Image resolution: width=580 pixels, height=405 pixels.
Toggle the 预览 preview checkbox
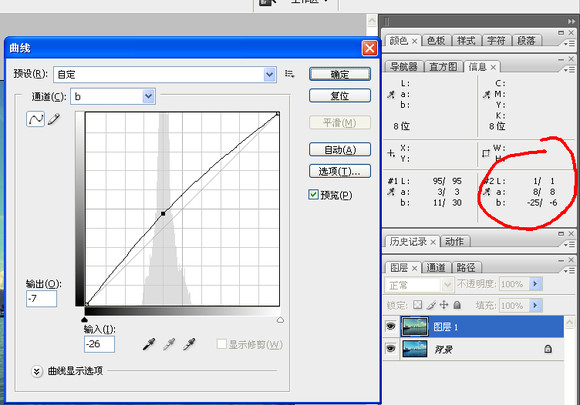[313, 195]
